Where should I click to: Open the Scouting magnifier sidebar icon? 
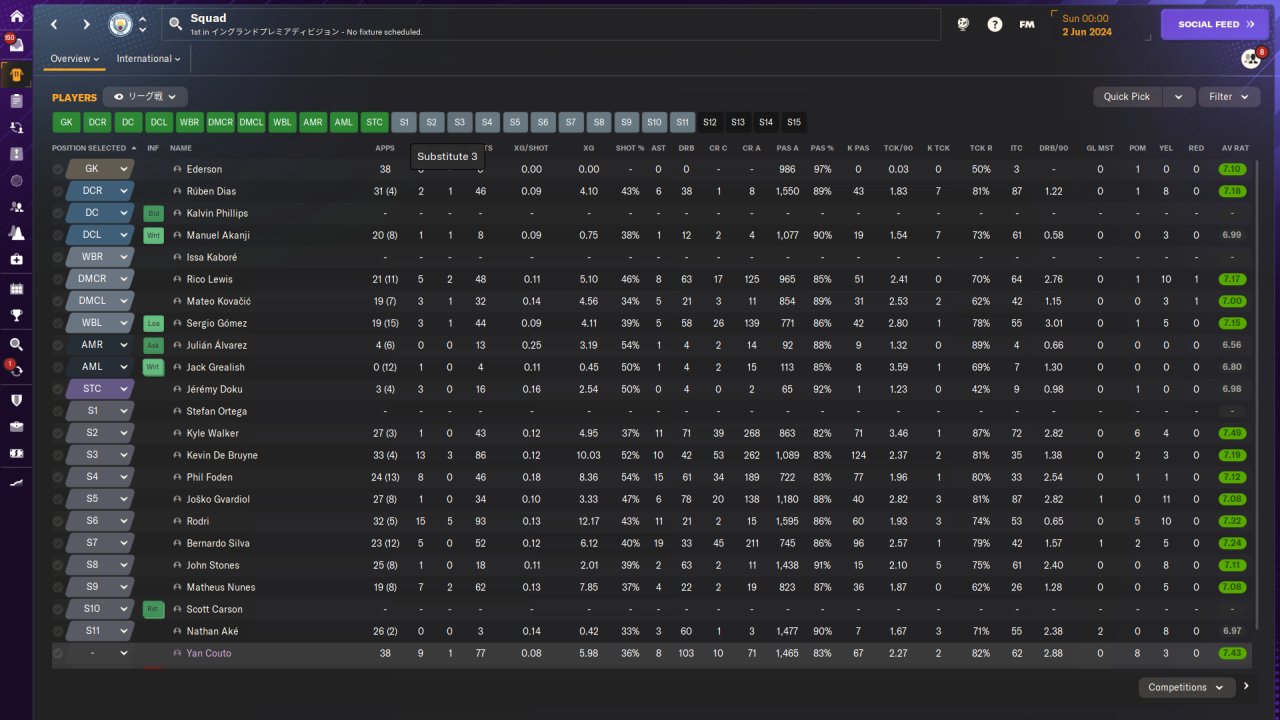coord(16,344)
